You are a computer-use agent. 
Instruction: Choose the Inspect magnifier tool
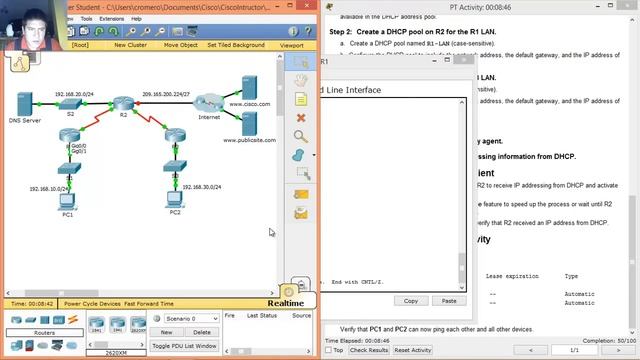pyautogui.click(x=300, y=136)
